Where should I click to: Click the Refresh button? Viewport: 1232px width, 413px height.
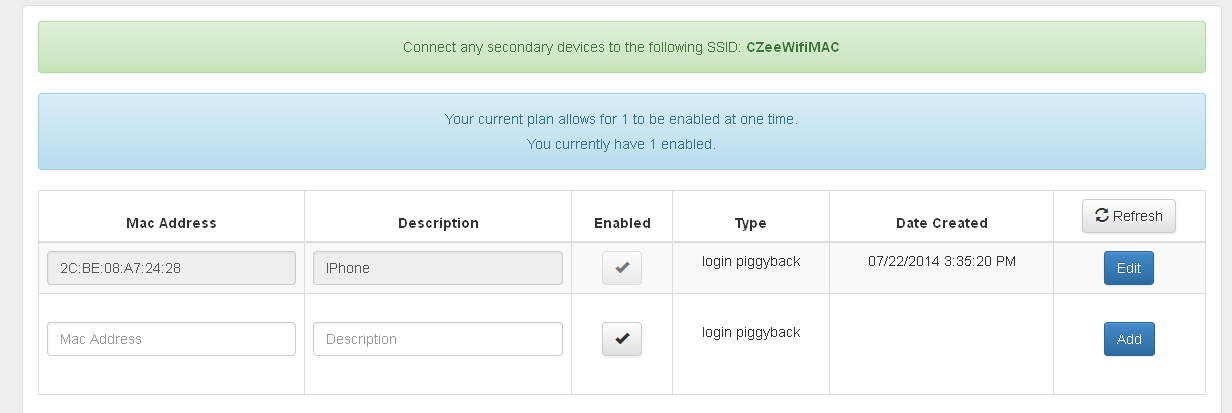[1128, 216]
